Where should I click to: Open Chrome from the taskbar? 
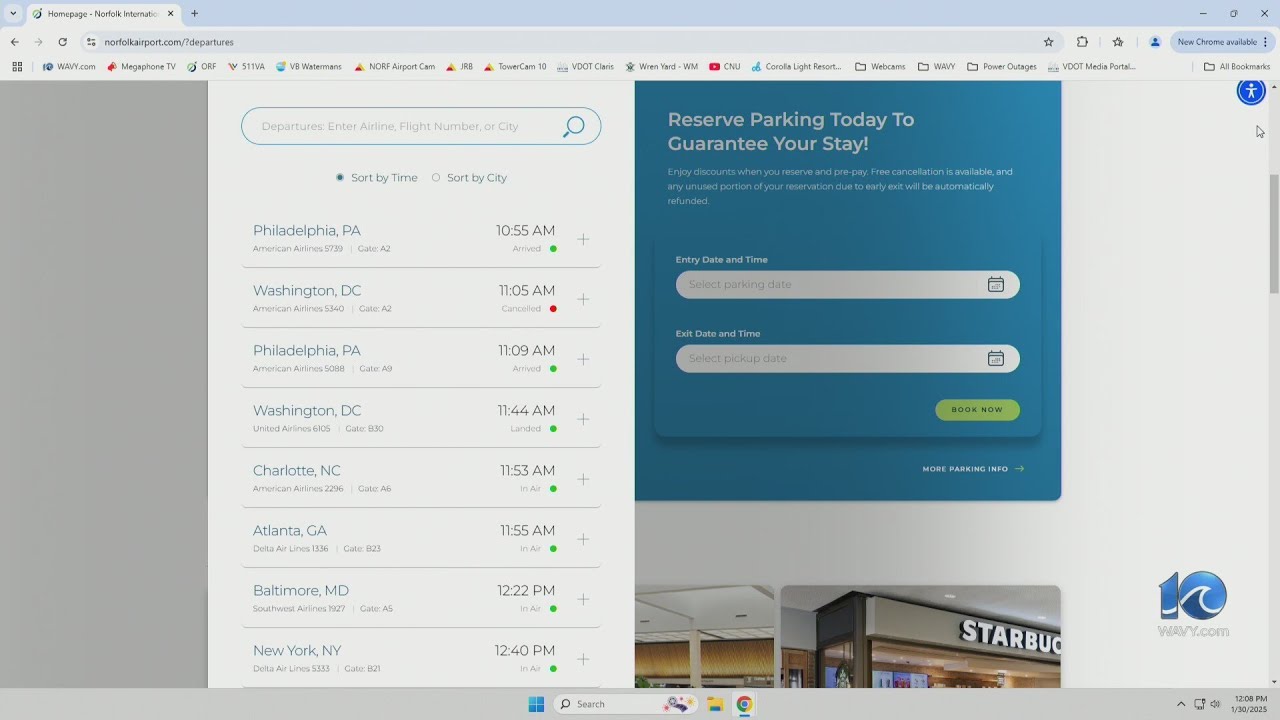pos(744,704)
